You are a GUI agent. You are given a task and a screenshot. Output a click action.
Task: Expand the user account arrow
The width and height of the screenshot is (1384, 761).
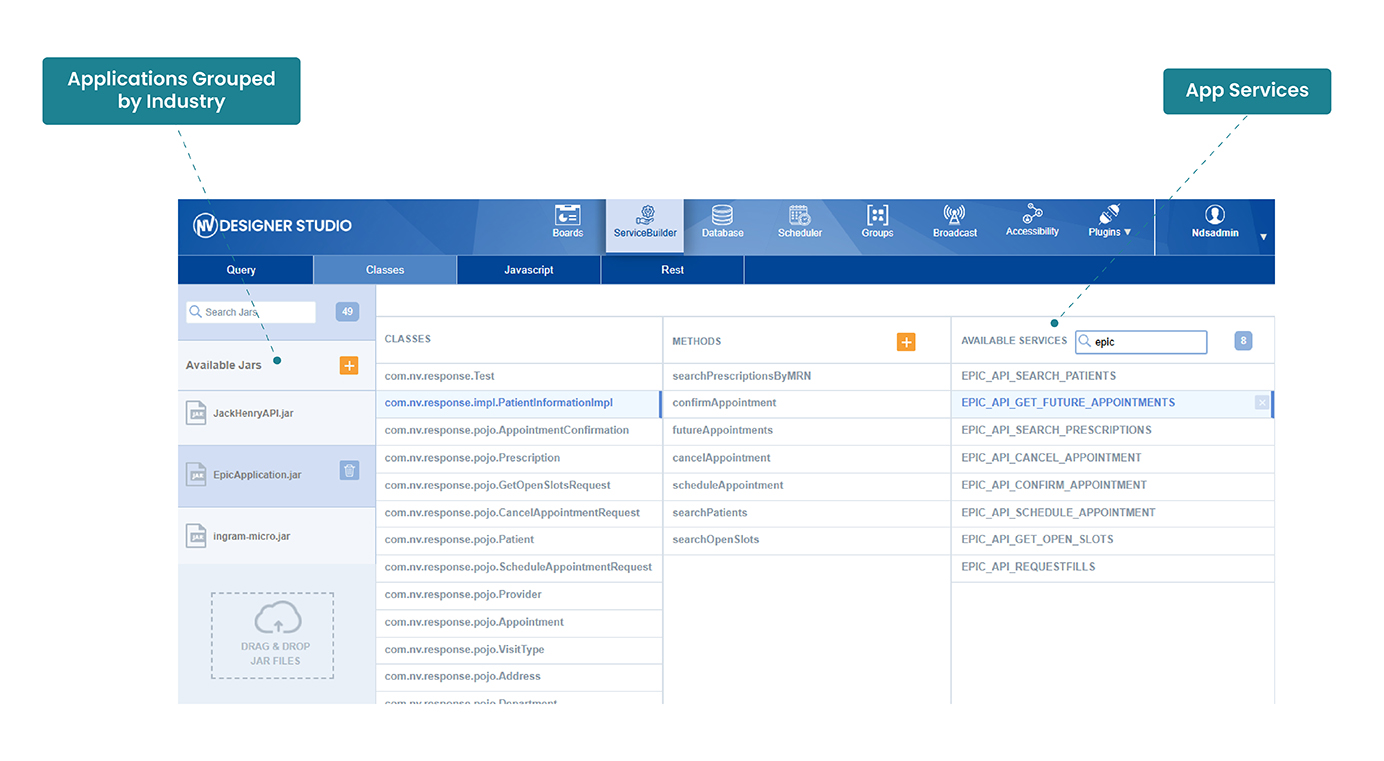coord(1263,237)
